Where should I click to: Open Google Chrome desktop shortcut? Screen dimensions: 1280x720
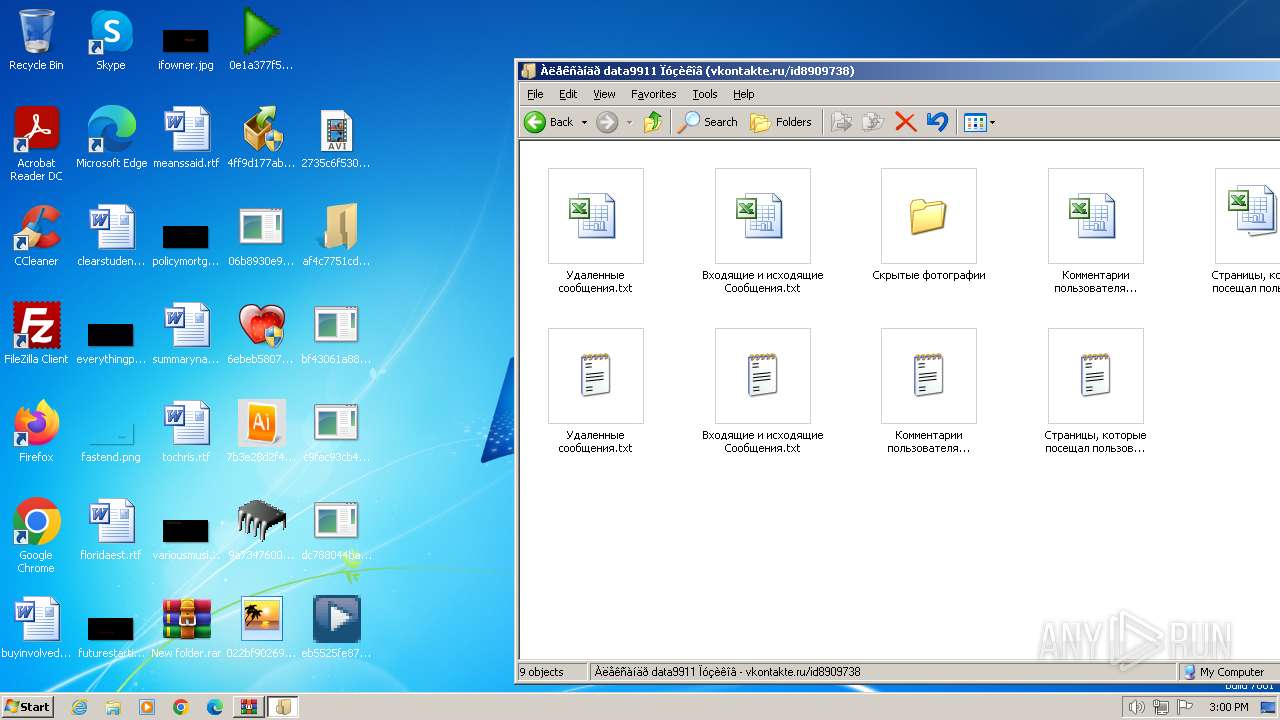click(x=36, y=536)
